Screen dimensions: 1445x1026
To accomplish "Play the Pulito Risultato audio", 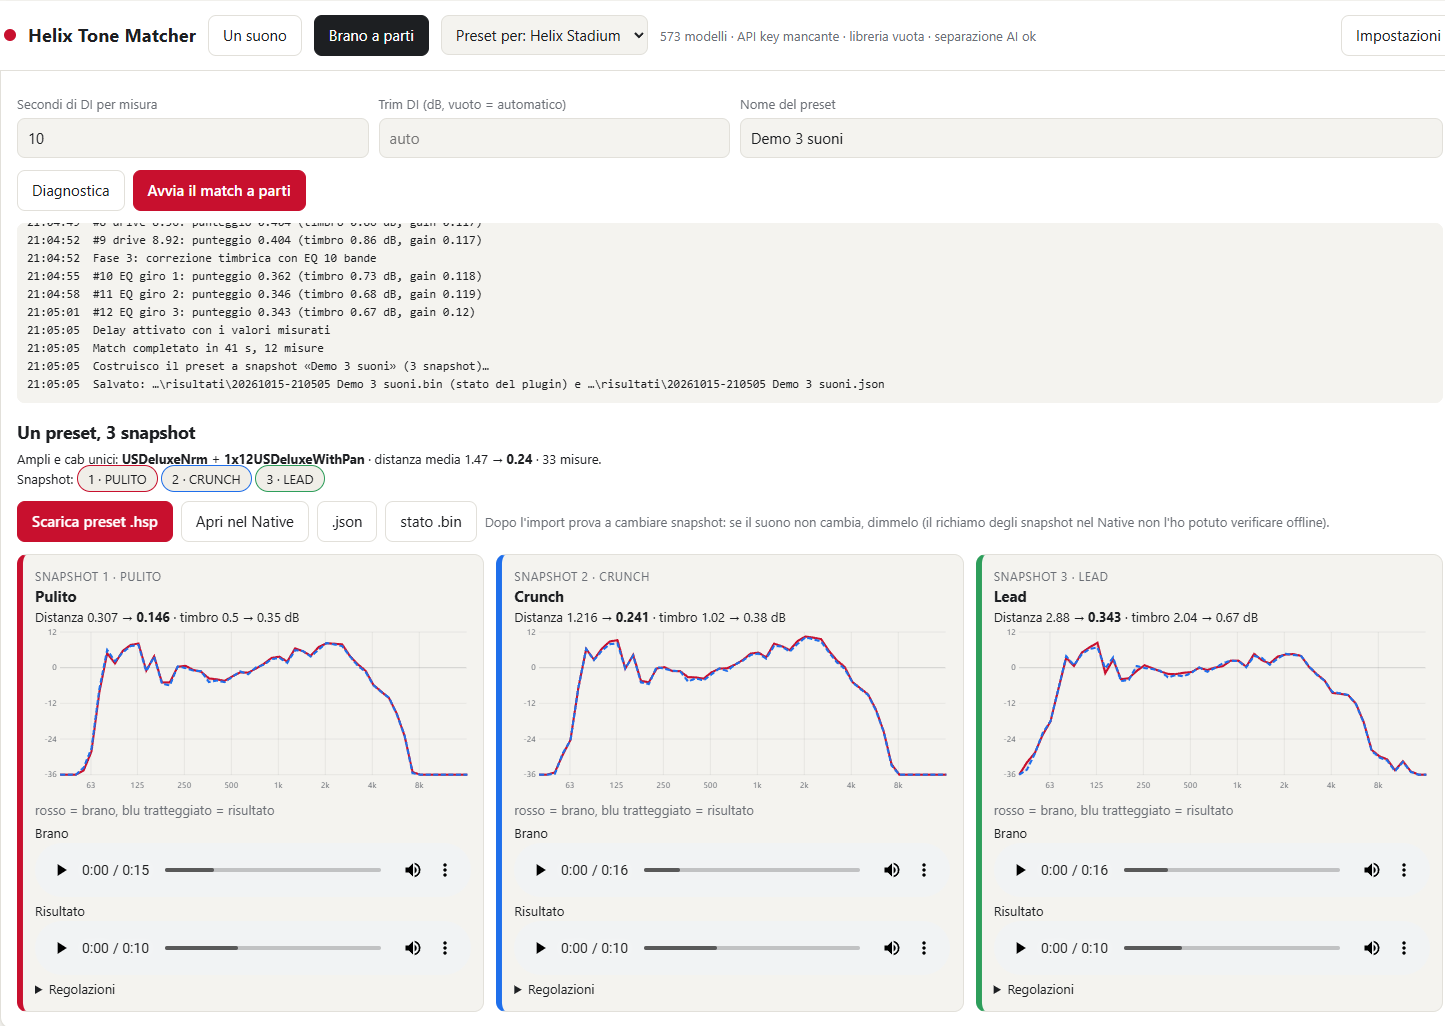I will (62, 948).
